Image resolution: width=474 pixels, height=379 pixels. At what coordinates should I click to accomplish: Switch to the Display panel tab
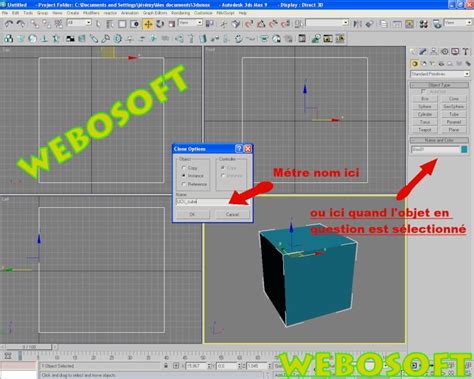[455, 51]
